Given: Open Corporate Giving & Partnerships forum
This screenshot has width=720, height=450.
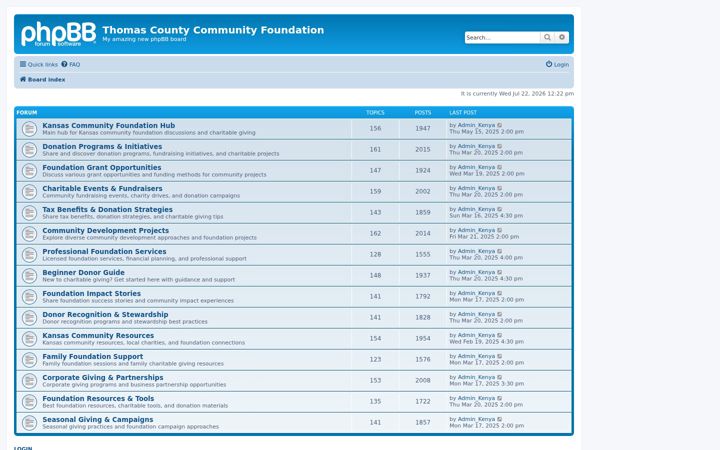Looking at the screenshot, I should 103,377.
